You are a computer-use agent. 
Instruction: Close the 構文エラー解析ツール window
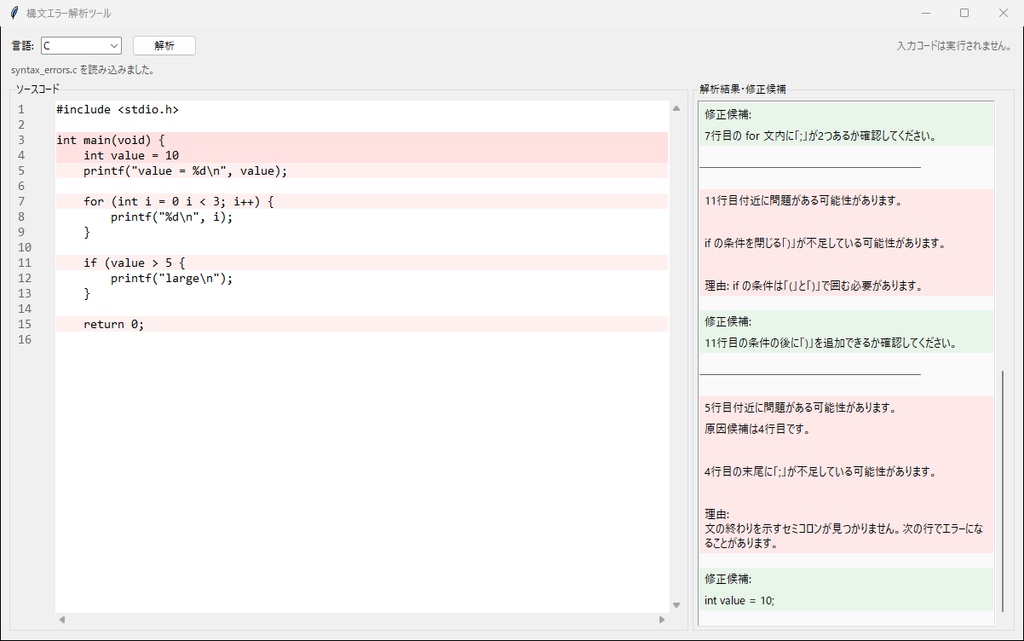click(1004, 13)
